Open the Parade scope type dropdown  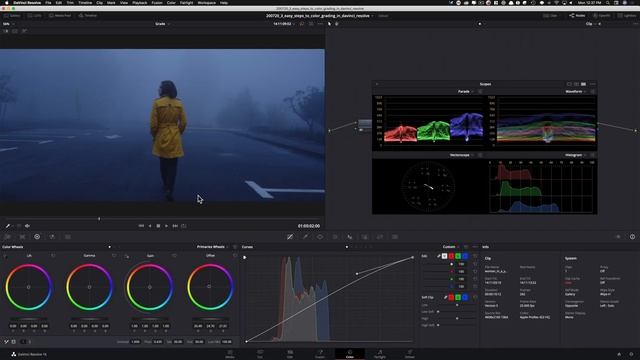466,92
